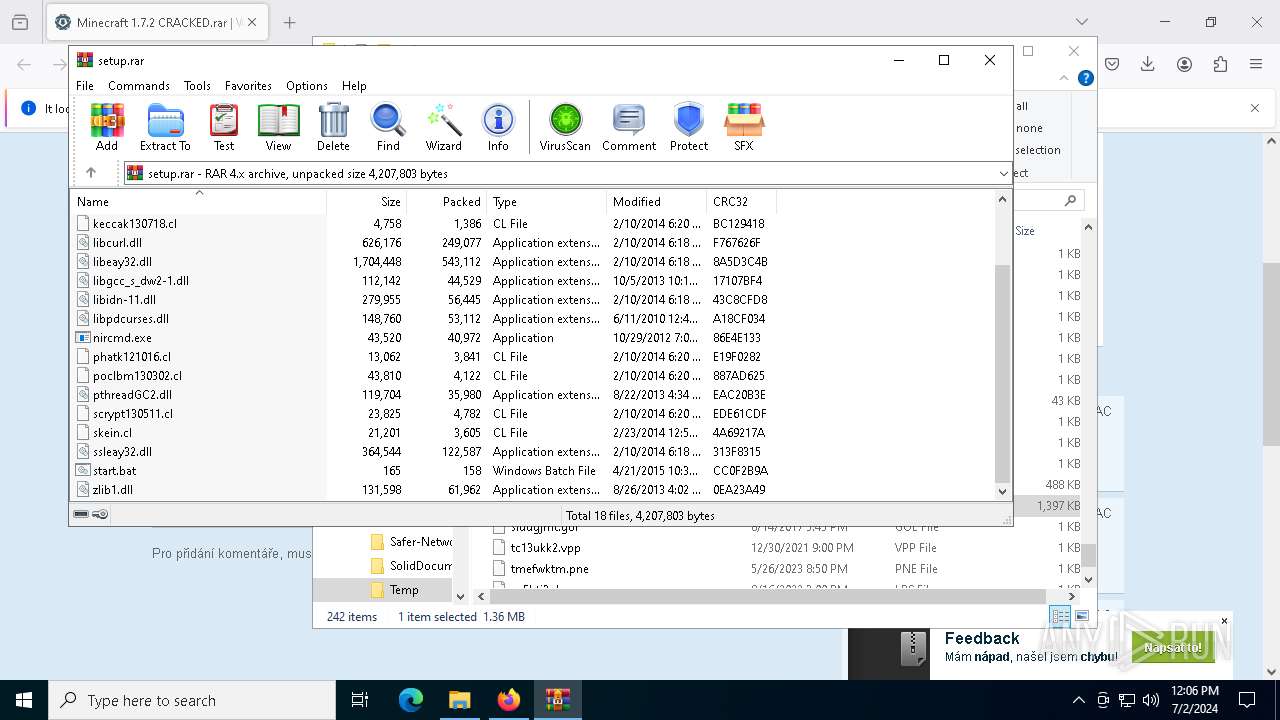Click the taskbar search box

click(192, 700)
